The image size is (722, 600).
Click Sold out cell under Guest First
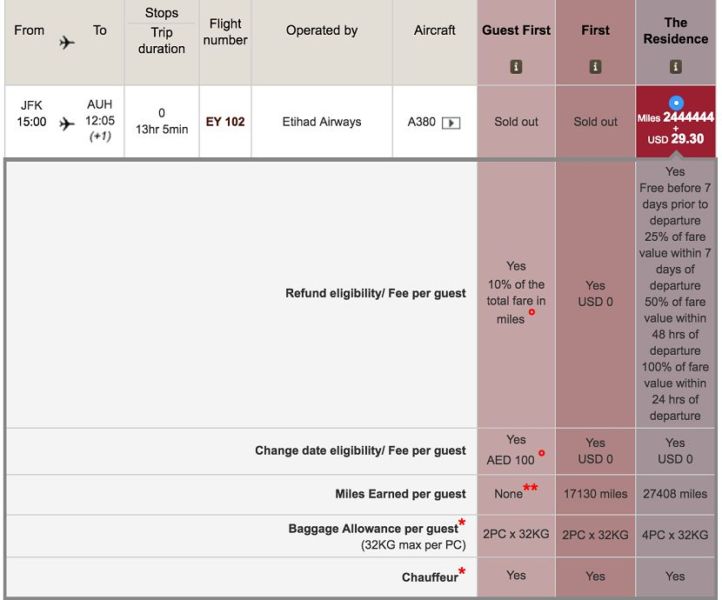(x=516, y=122)
